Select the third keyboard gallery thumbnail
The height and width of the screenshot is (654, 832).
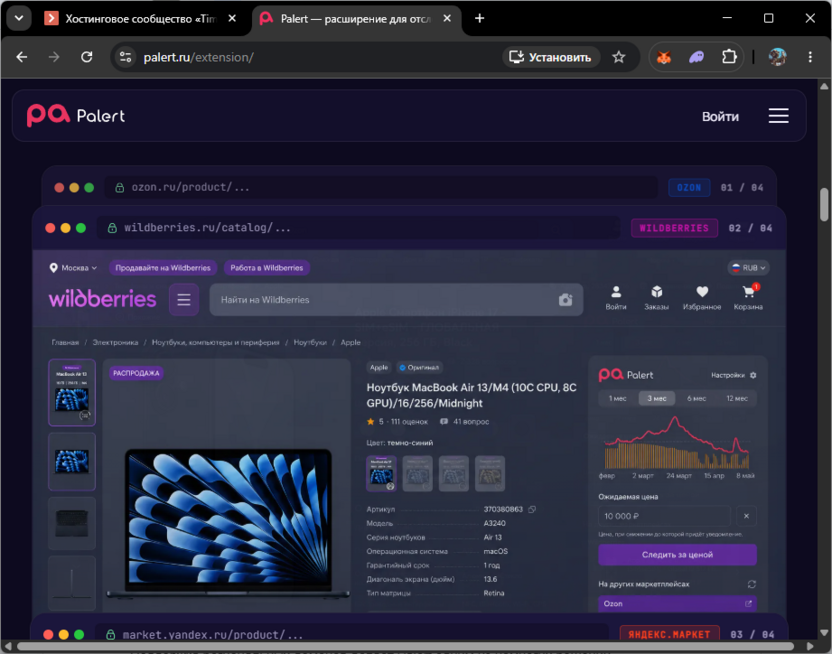pos(72,524)
